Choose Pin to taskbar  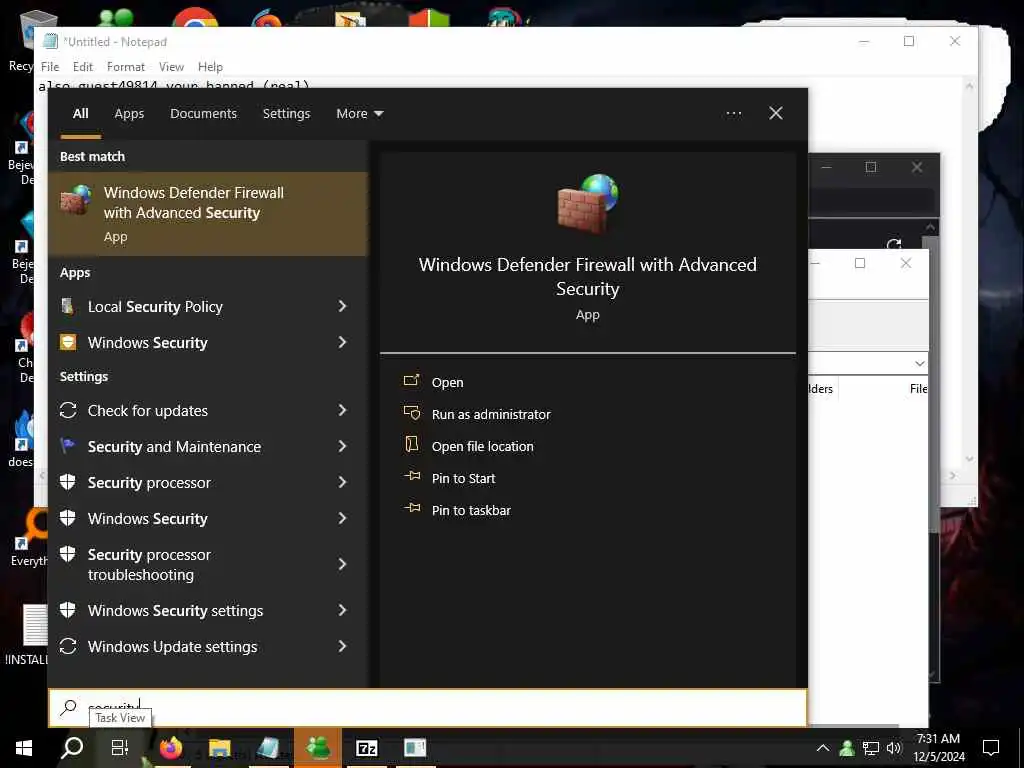[x=471, y=510]
